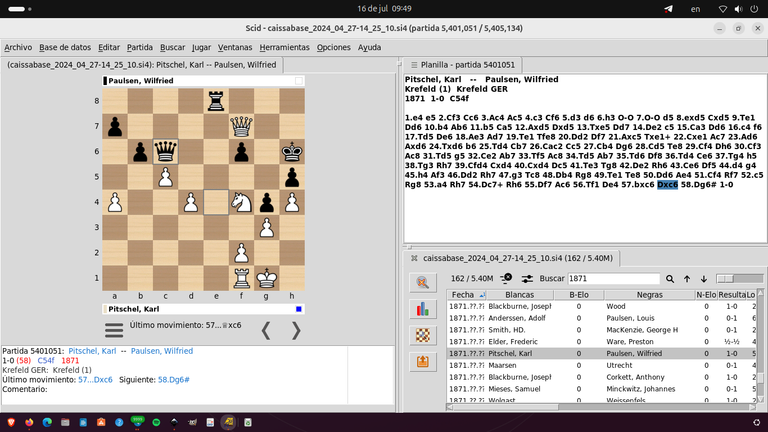Open the Ventanas menu
Screen dimensions: 768x432
[x=235, y=48]
